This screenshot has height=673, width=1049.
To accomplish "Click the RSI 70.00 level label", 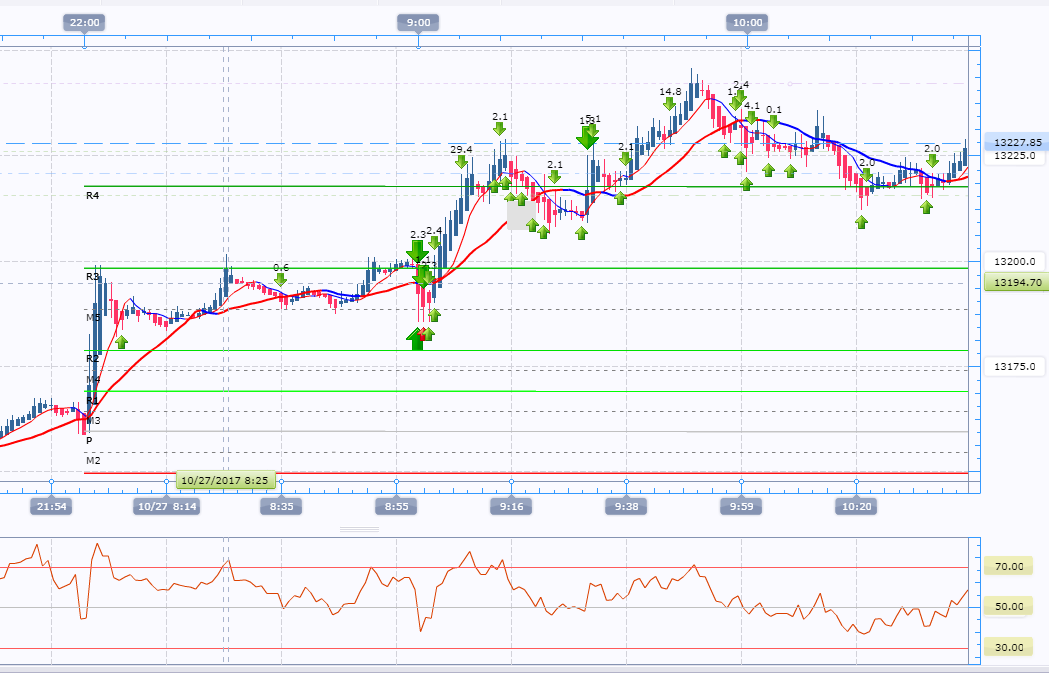I will pyautogui.click(x=1009, y=567).
